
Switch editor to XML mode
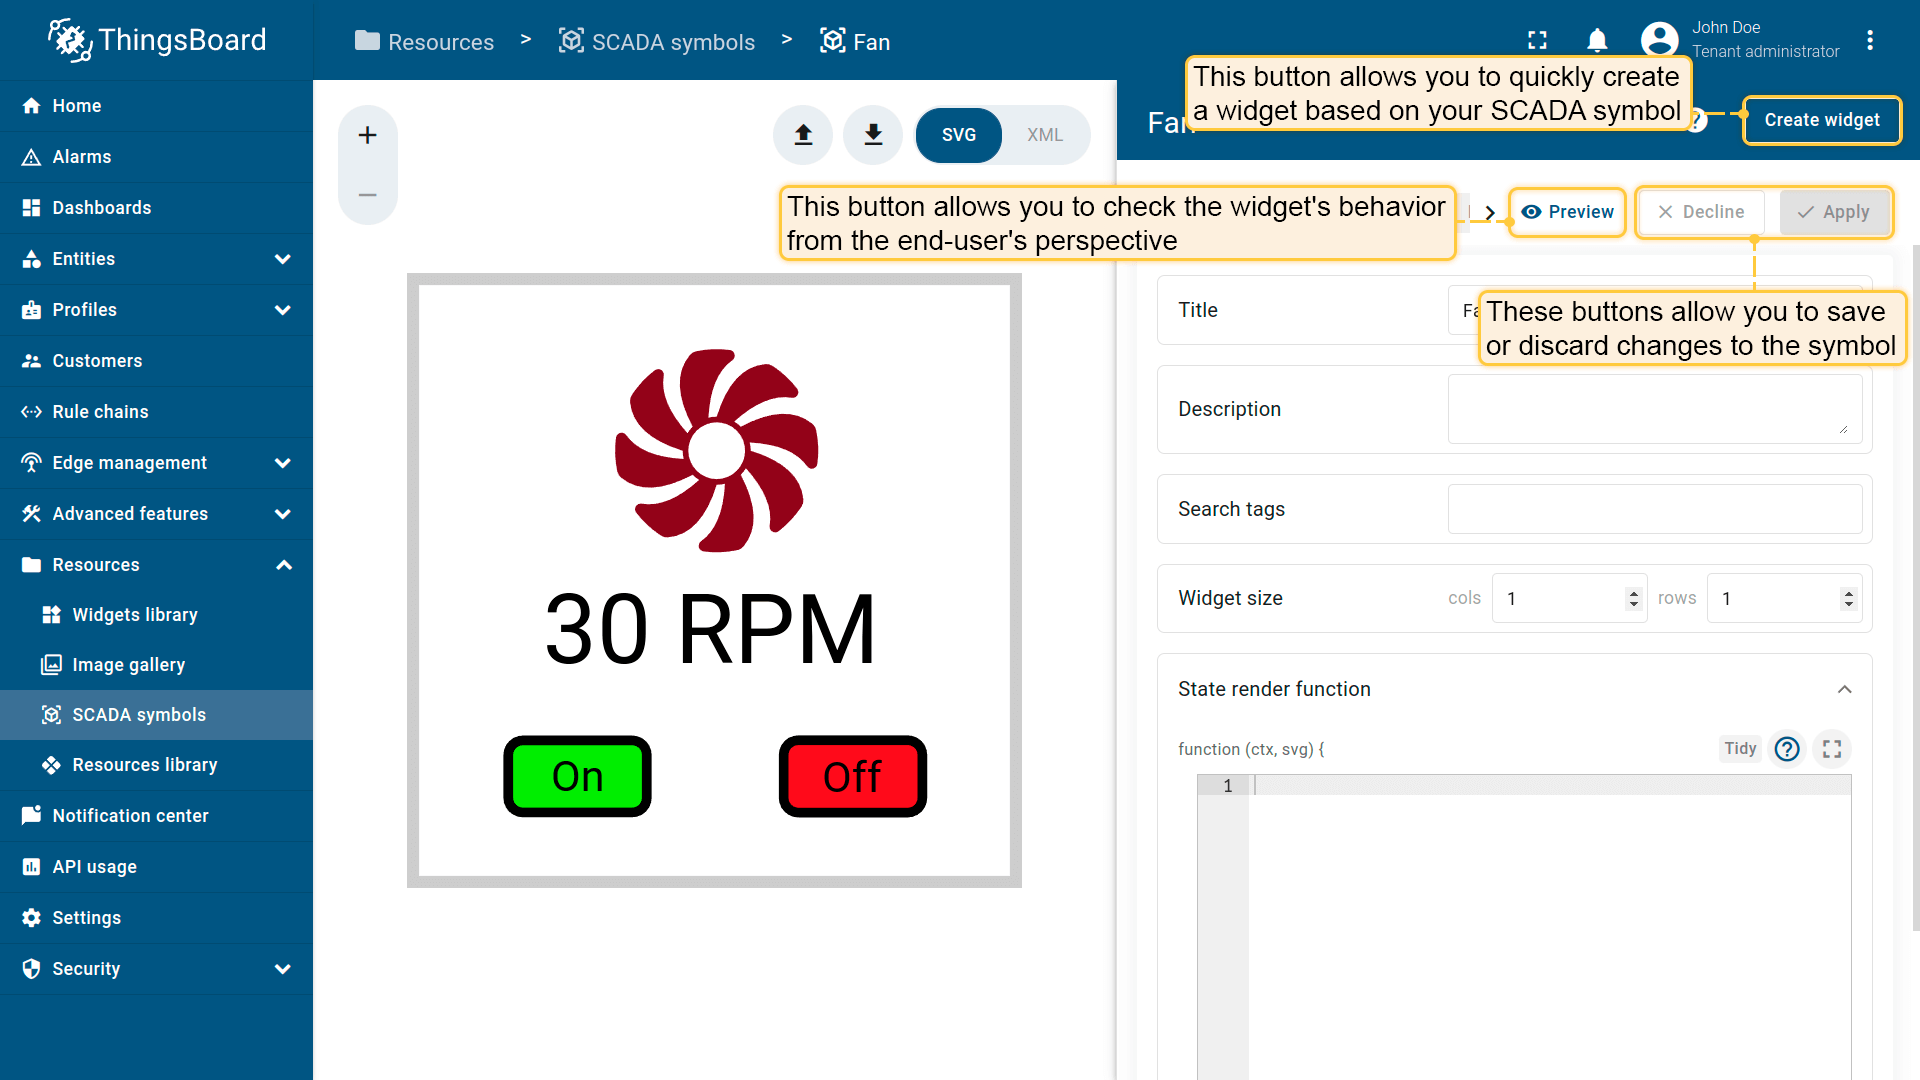tap(1044, 135)
